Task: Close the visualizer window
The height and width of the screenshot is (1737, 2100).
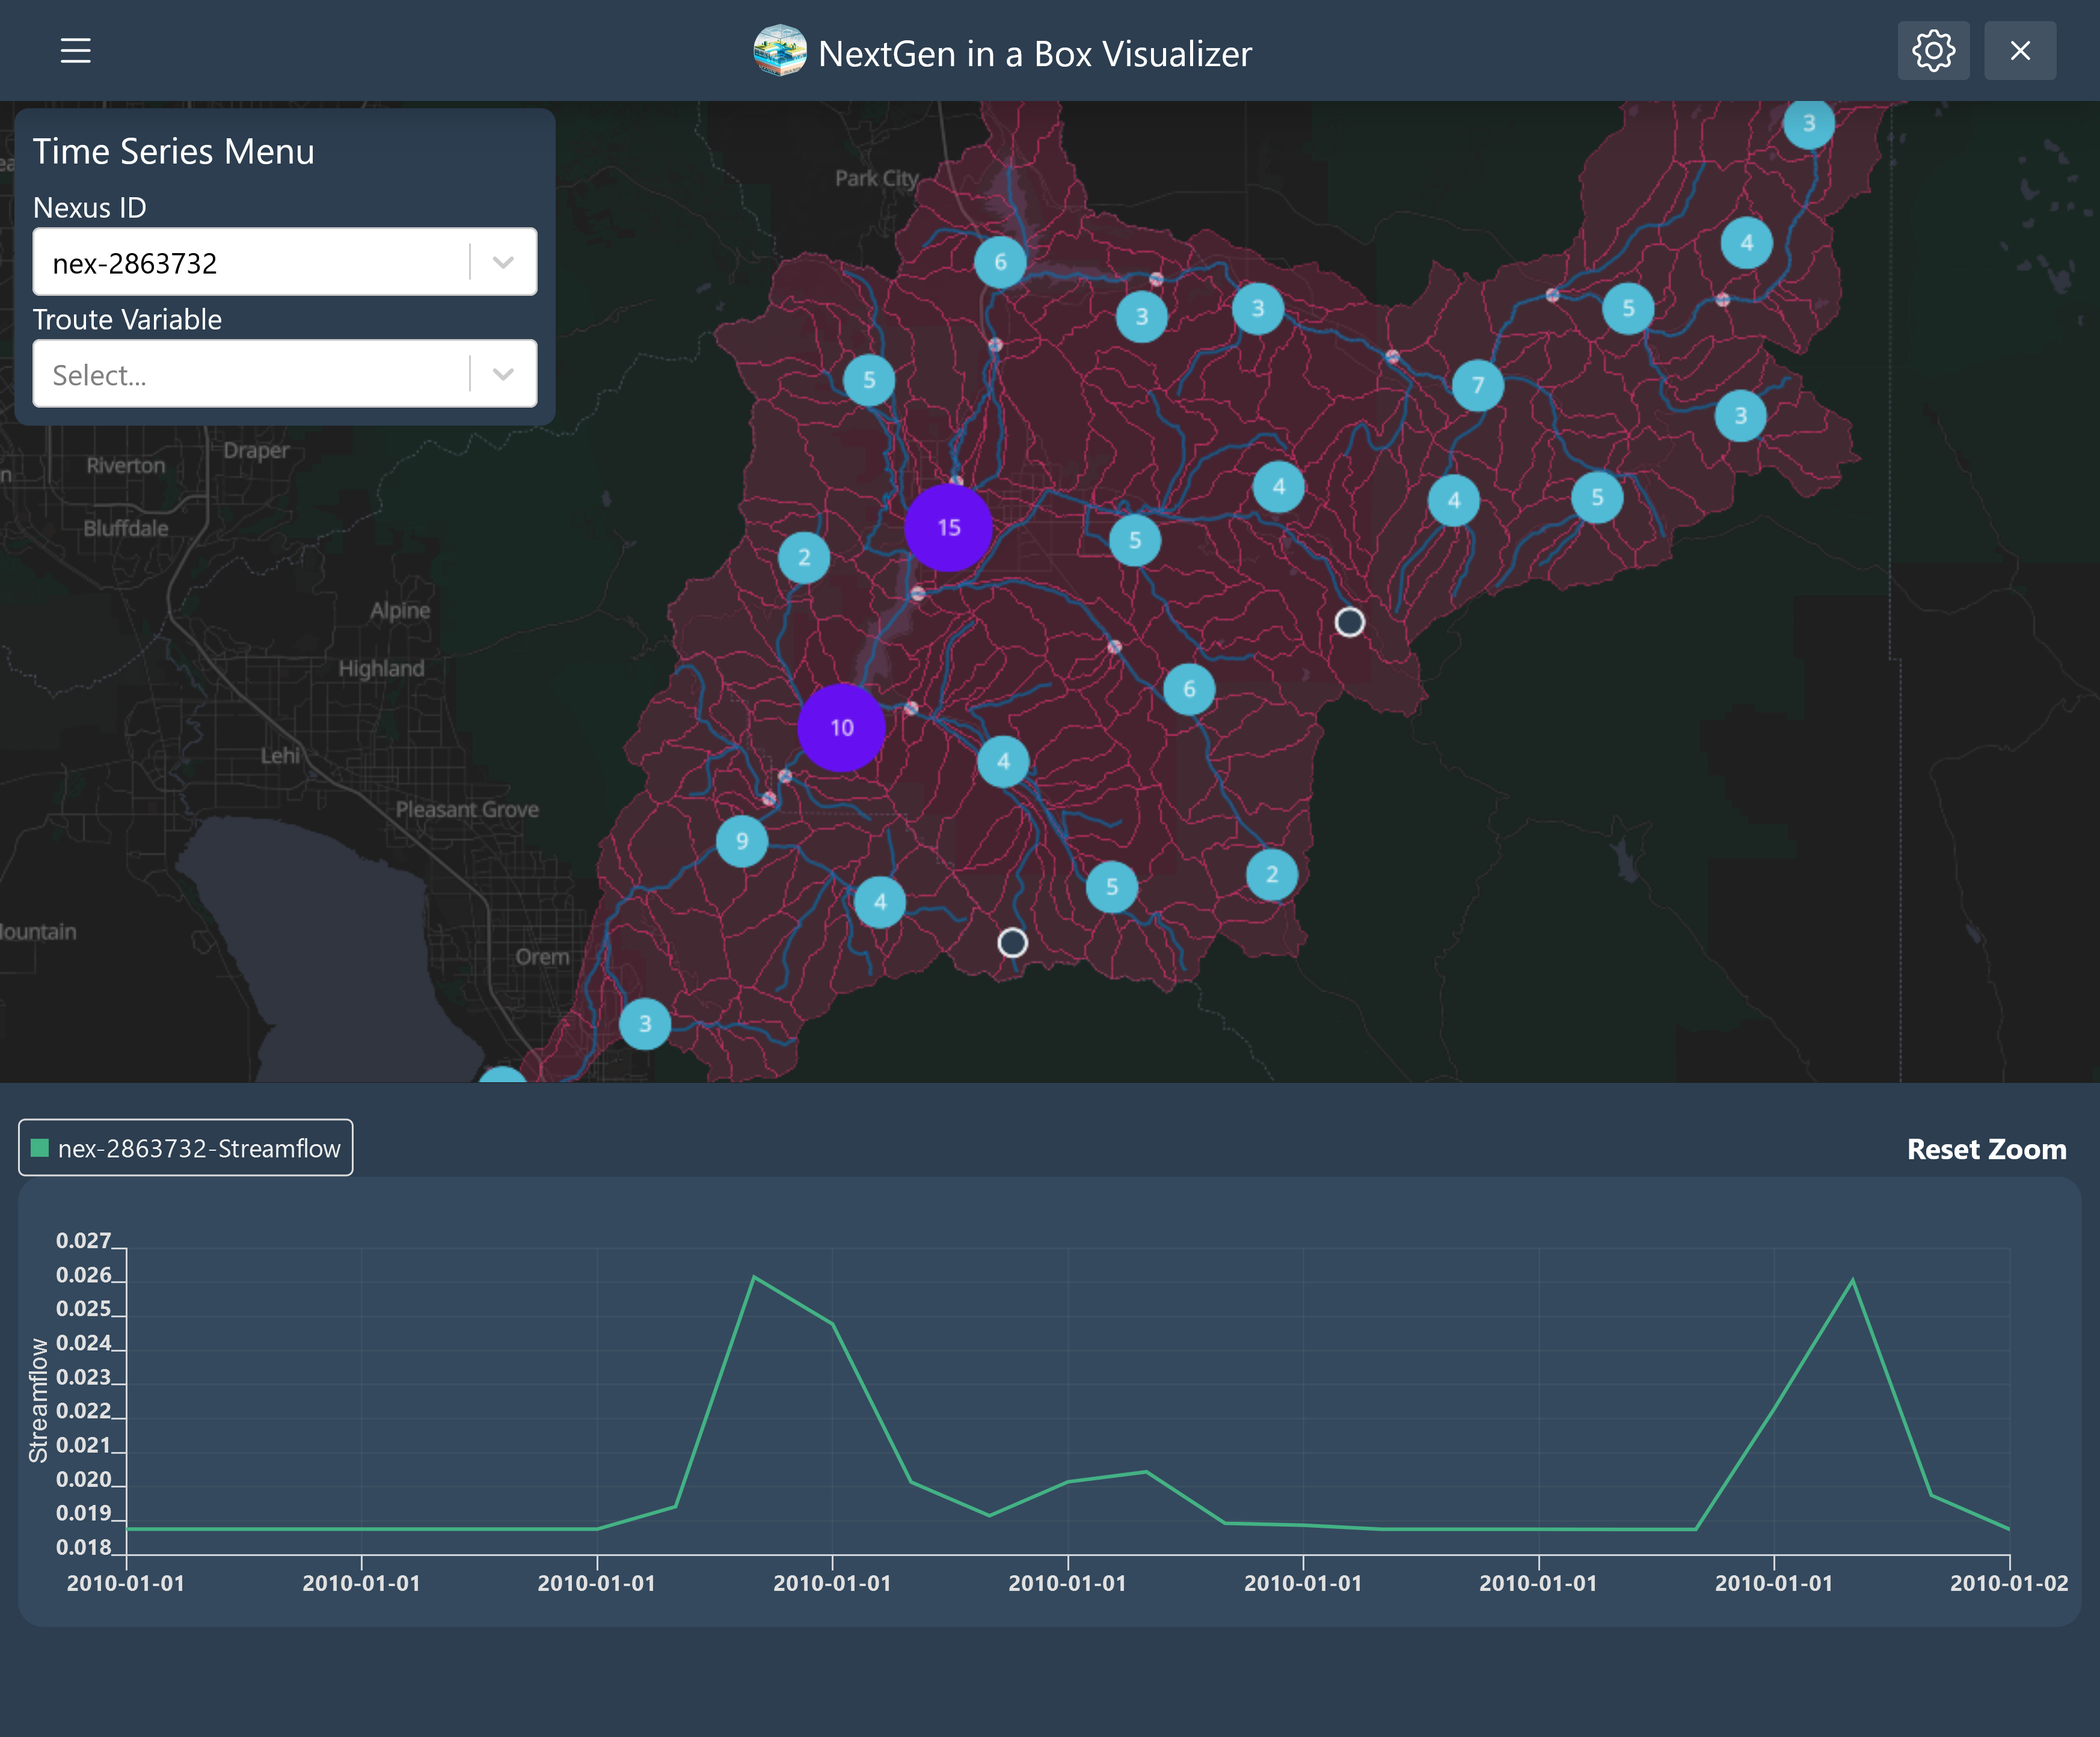Action: (x=2019, y=51)
